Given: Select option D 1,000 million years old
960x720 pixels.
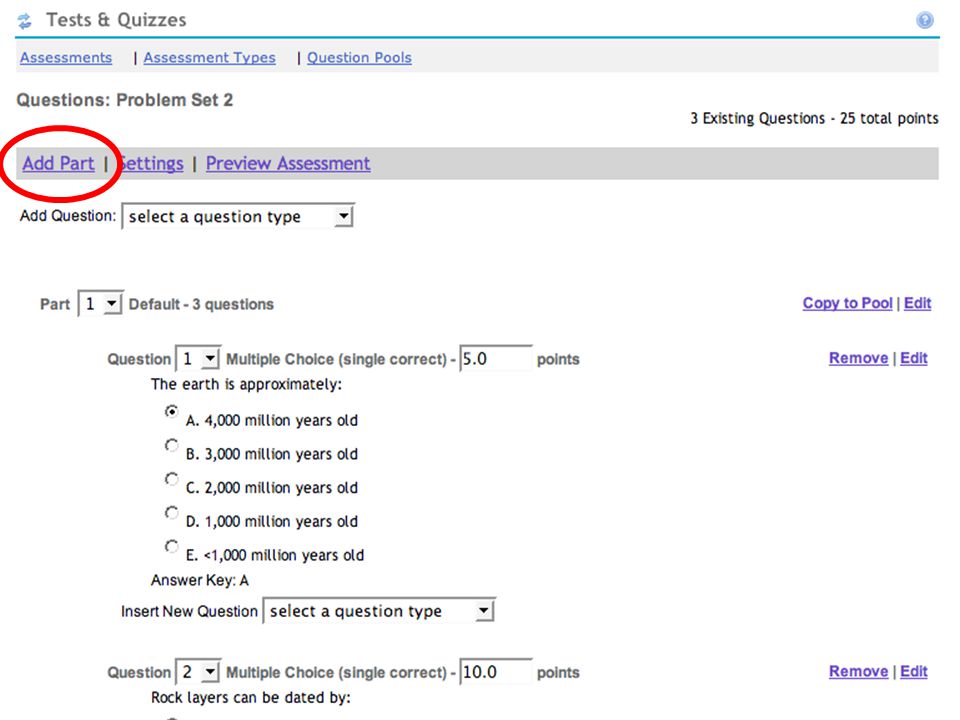Looking at the screenshot, I should (171, 512).
